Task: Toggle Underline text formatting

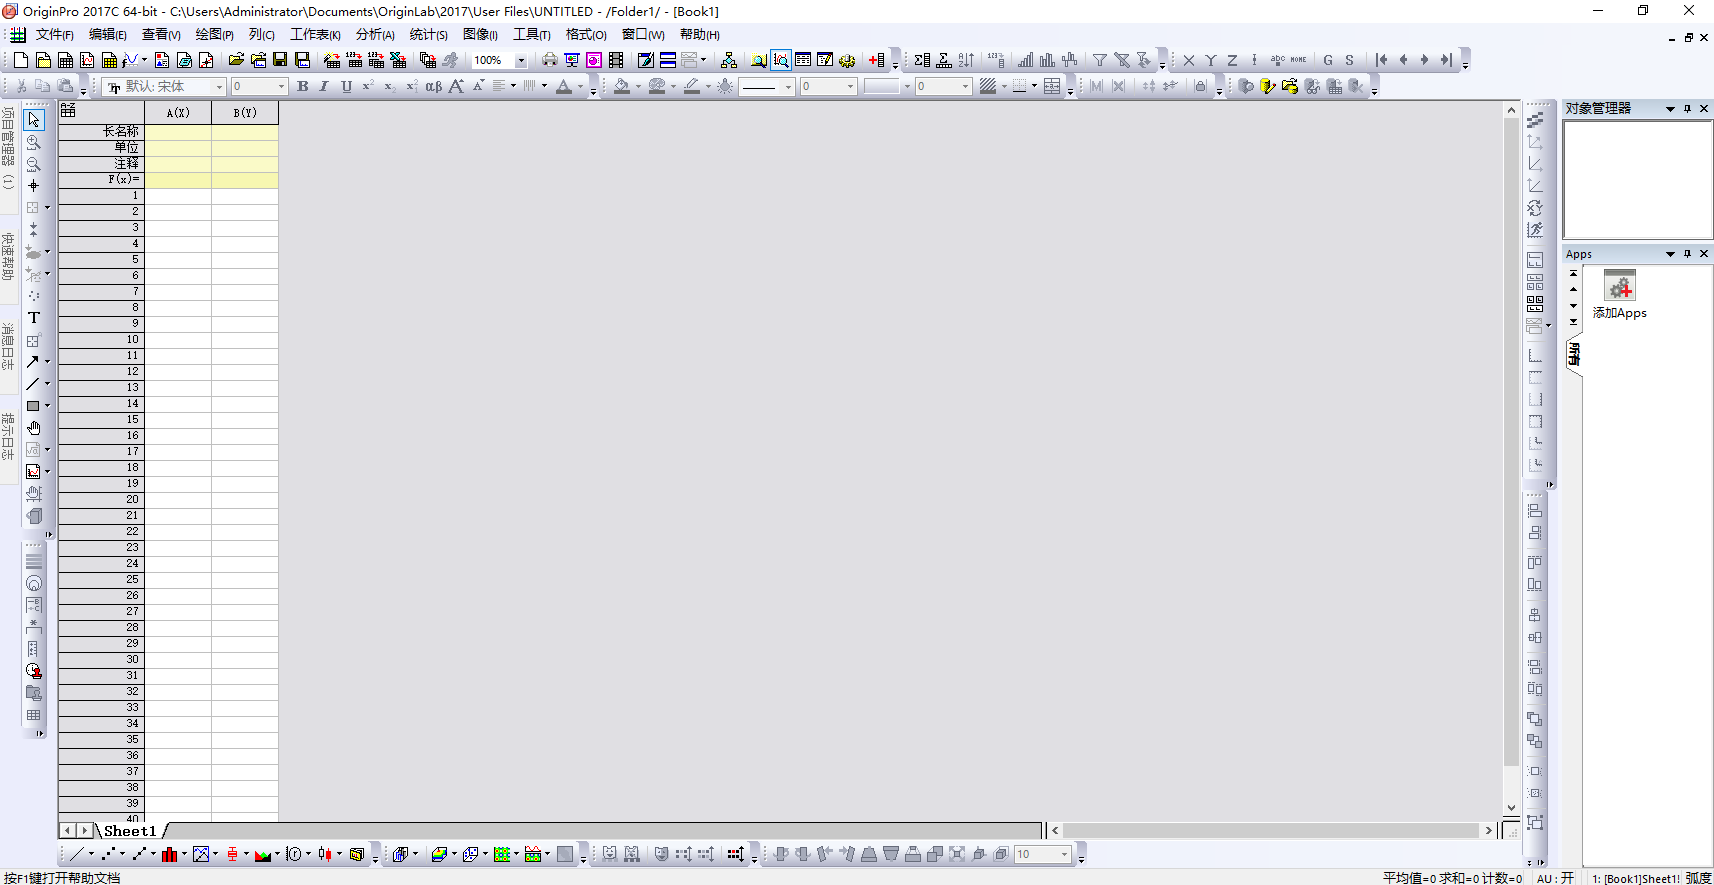Action: [346, 87]
